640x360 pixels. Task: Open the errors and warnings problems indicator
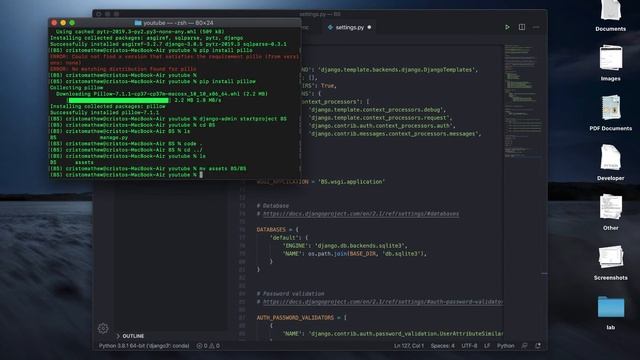coord(208,346)
